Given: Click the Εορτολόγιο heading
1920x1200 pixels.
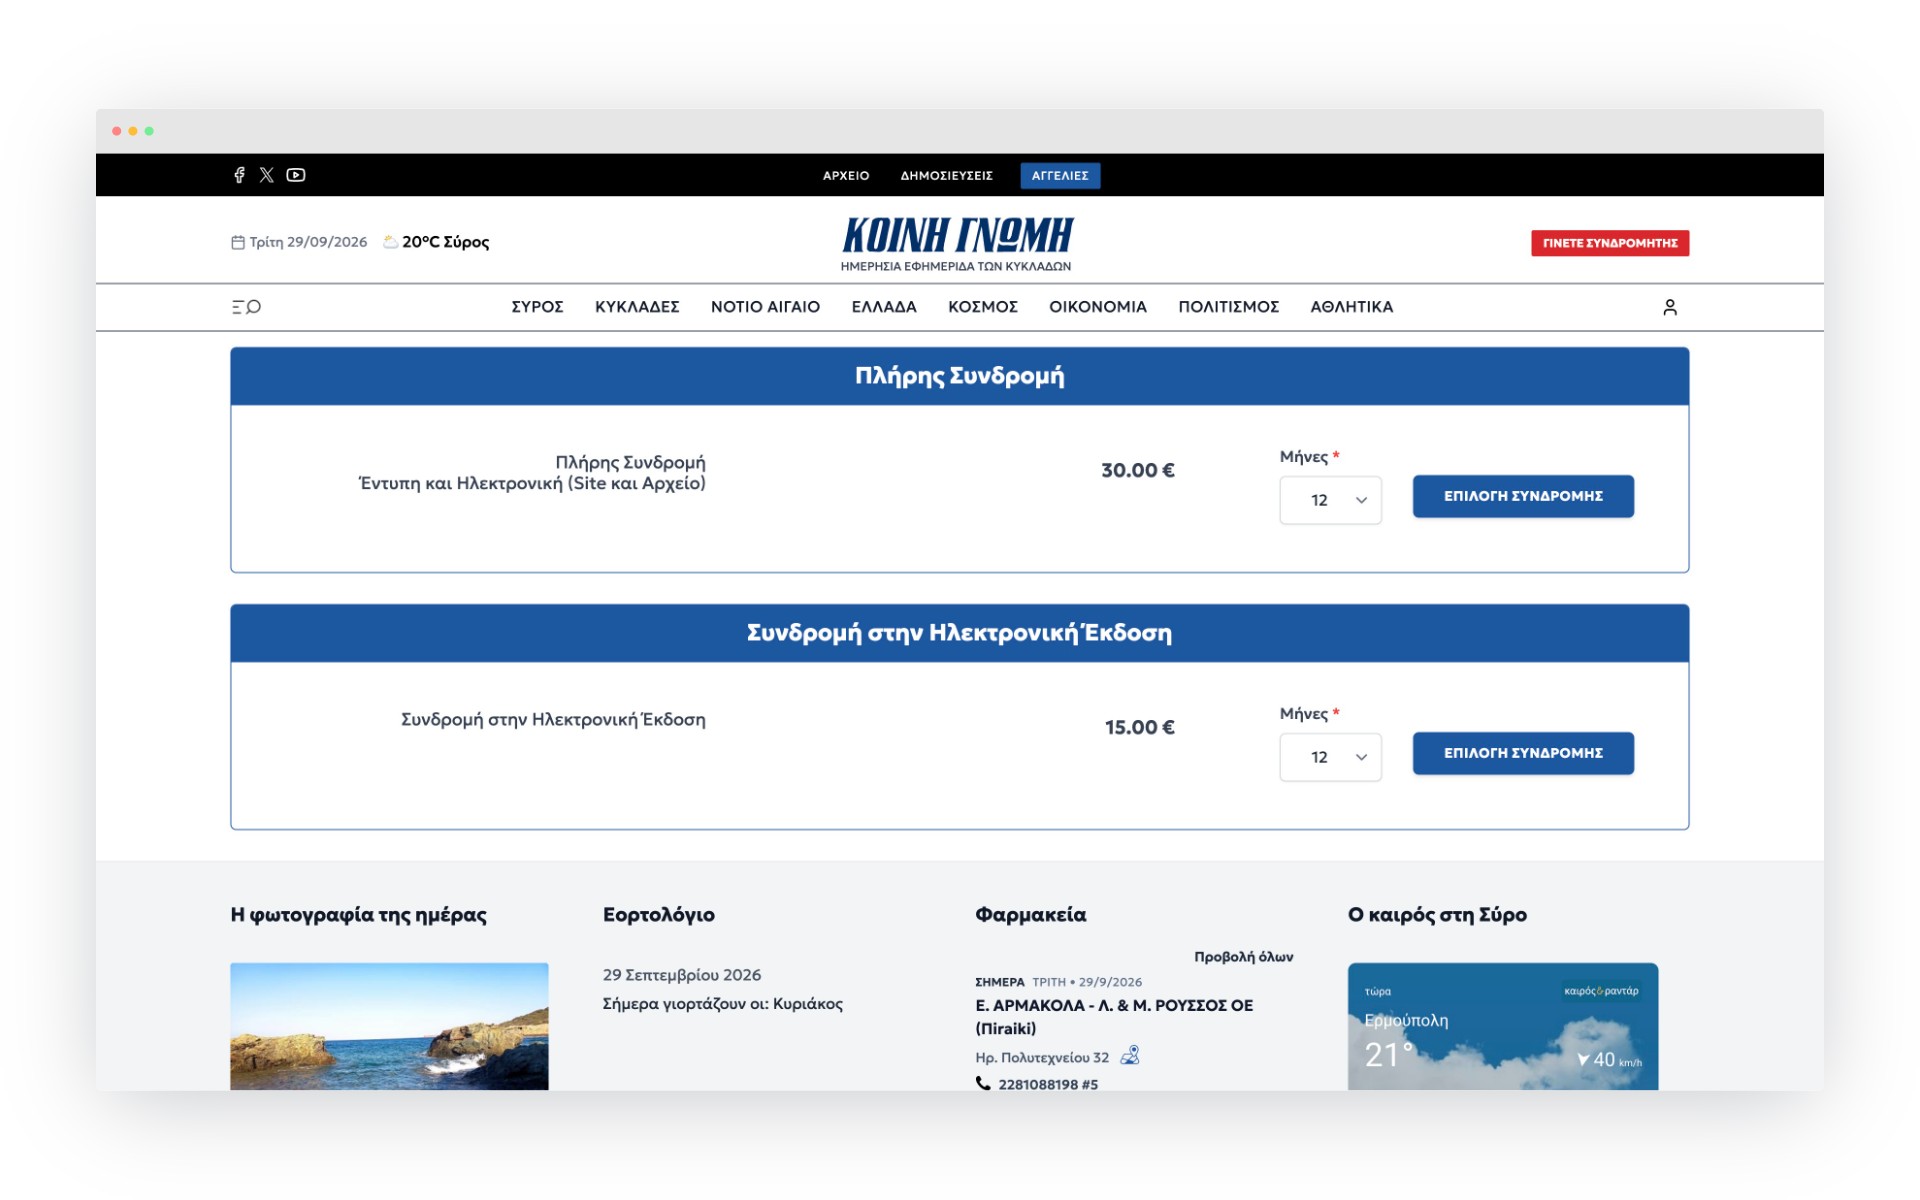Looking at the screenshot, I should (659, 914).
